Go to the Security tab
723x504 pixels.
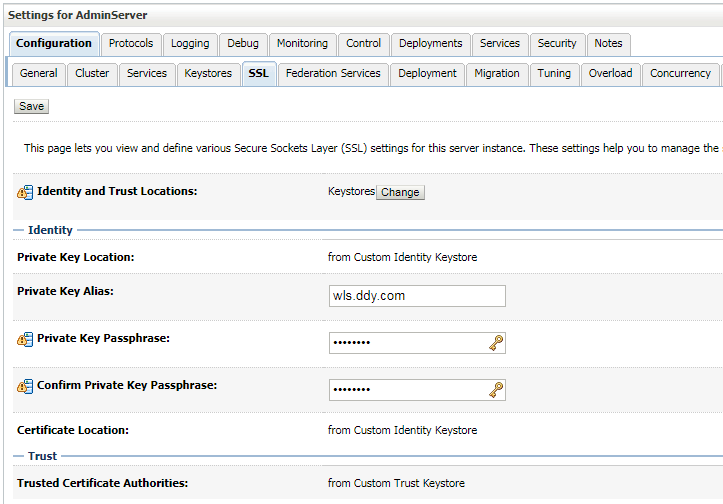click(x=557, y=44)
